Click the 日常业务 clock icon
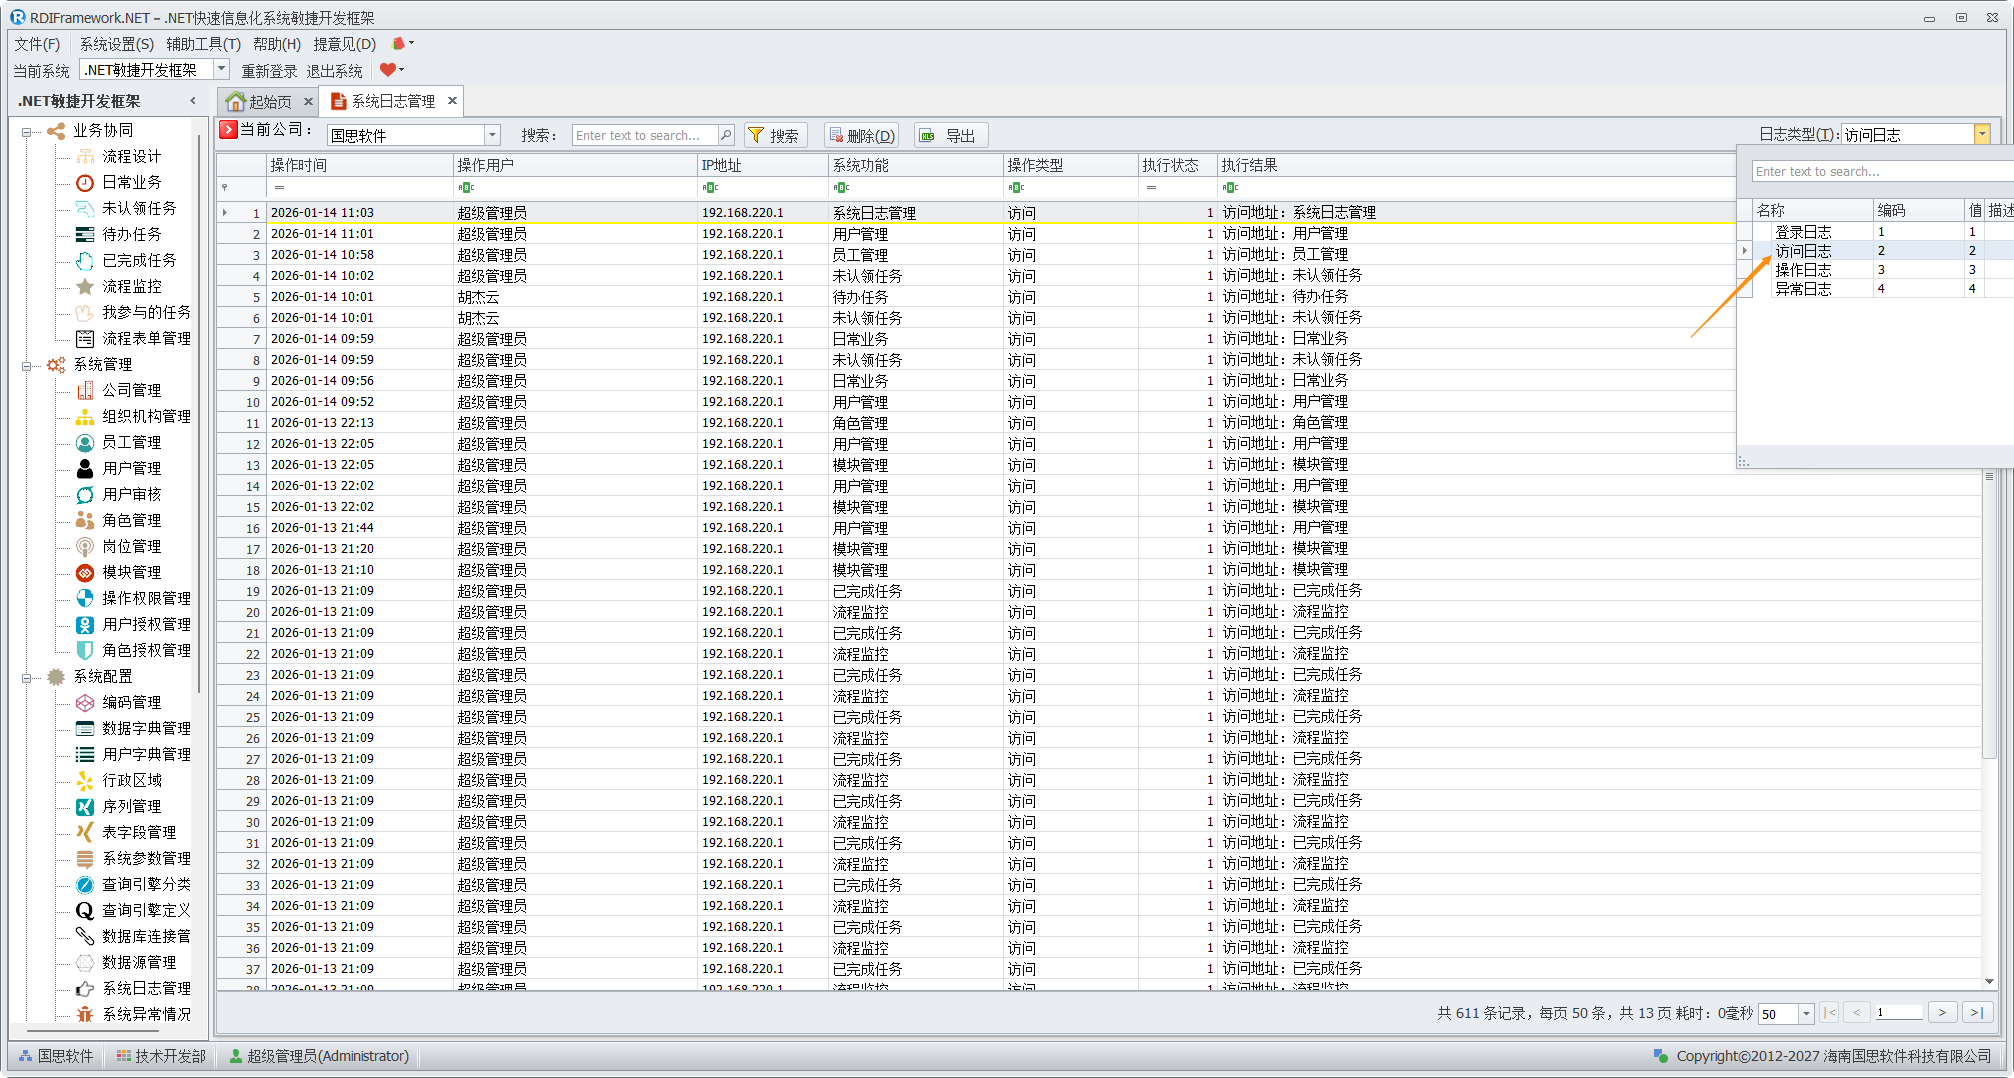Viewport: 2014px width, 1078px height. (85, 182)
